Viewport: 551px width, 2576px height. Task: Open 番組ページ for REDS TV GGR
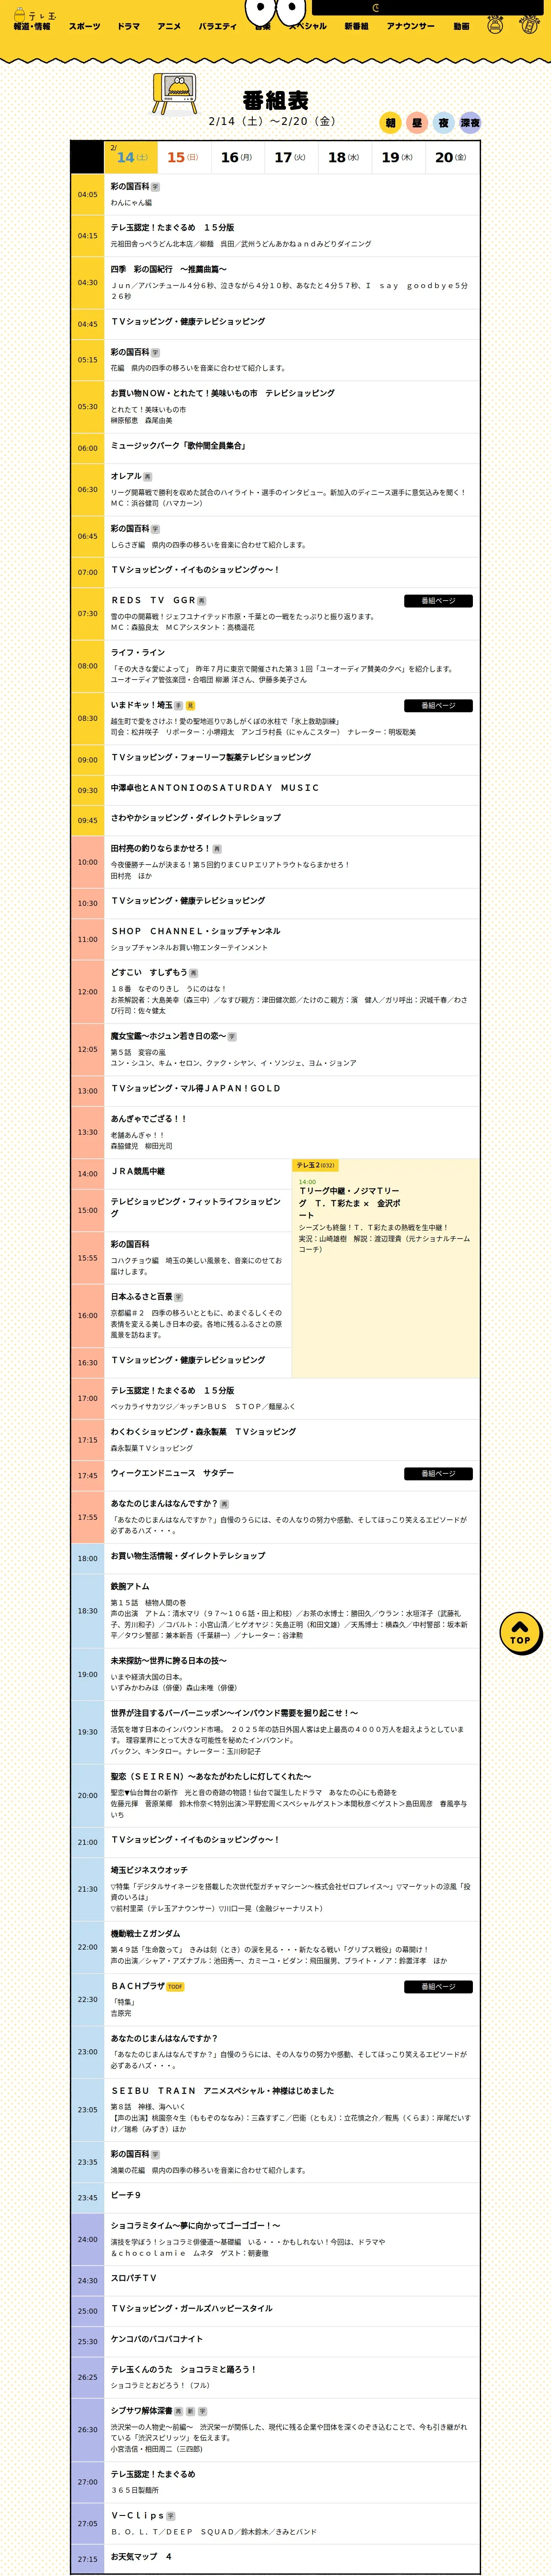438,601
